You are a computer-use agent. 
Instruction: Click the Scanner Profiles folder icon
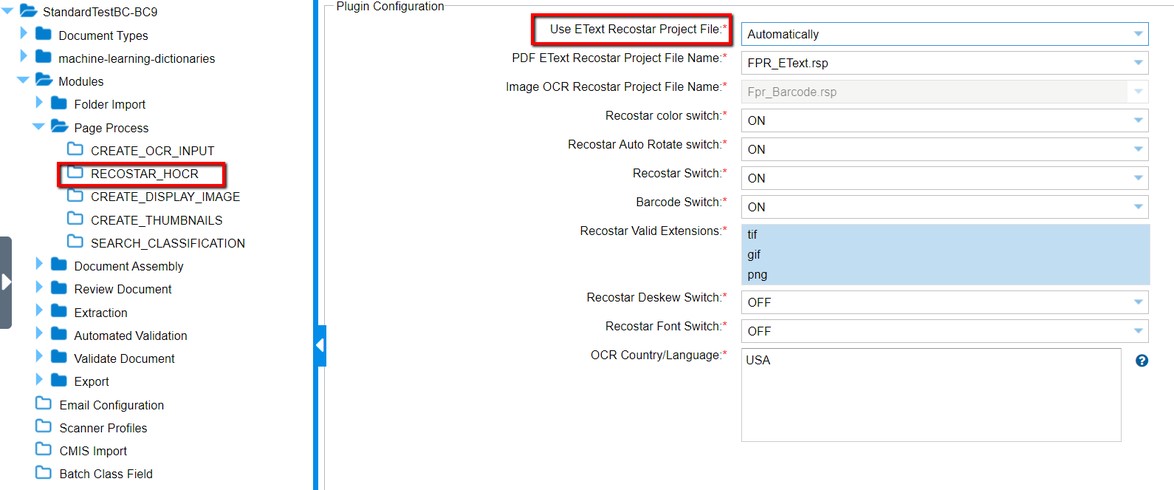(43, 427)
